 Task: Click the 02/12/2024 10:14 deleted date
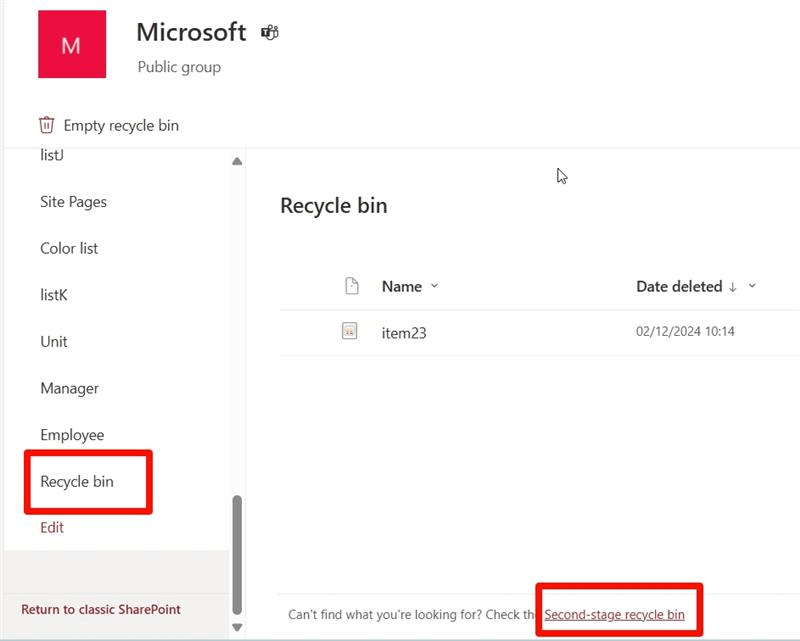point(685,331)
